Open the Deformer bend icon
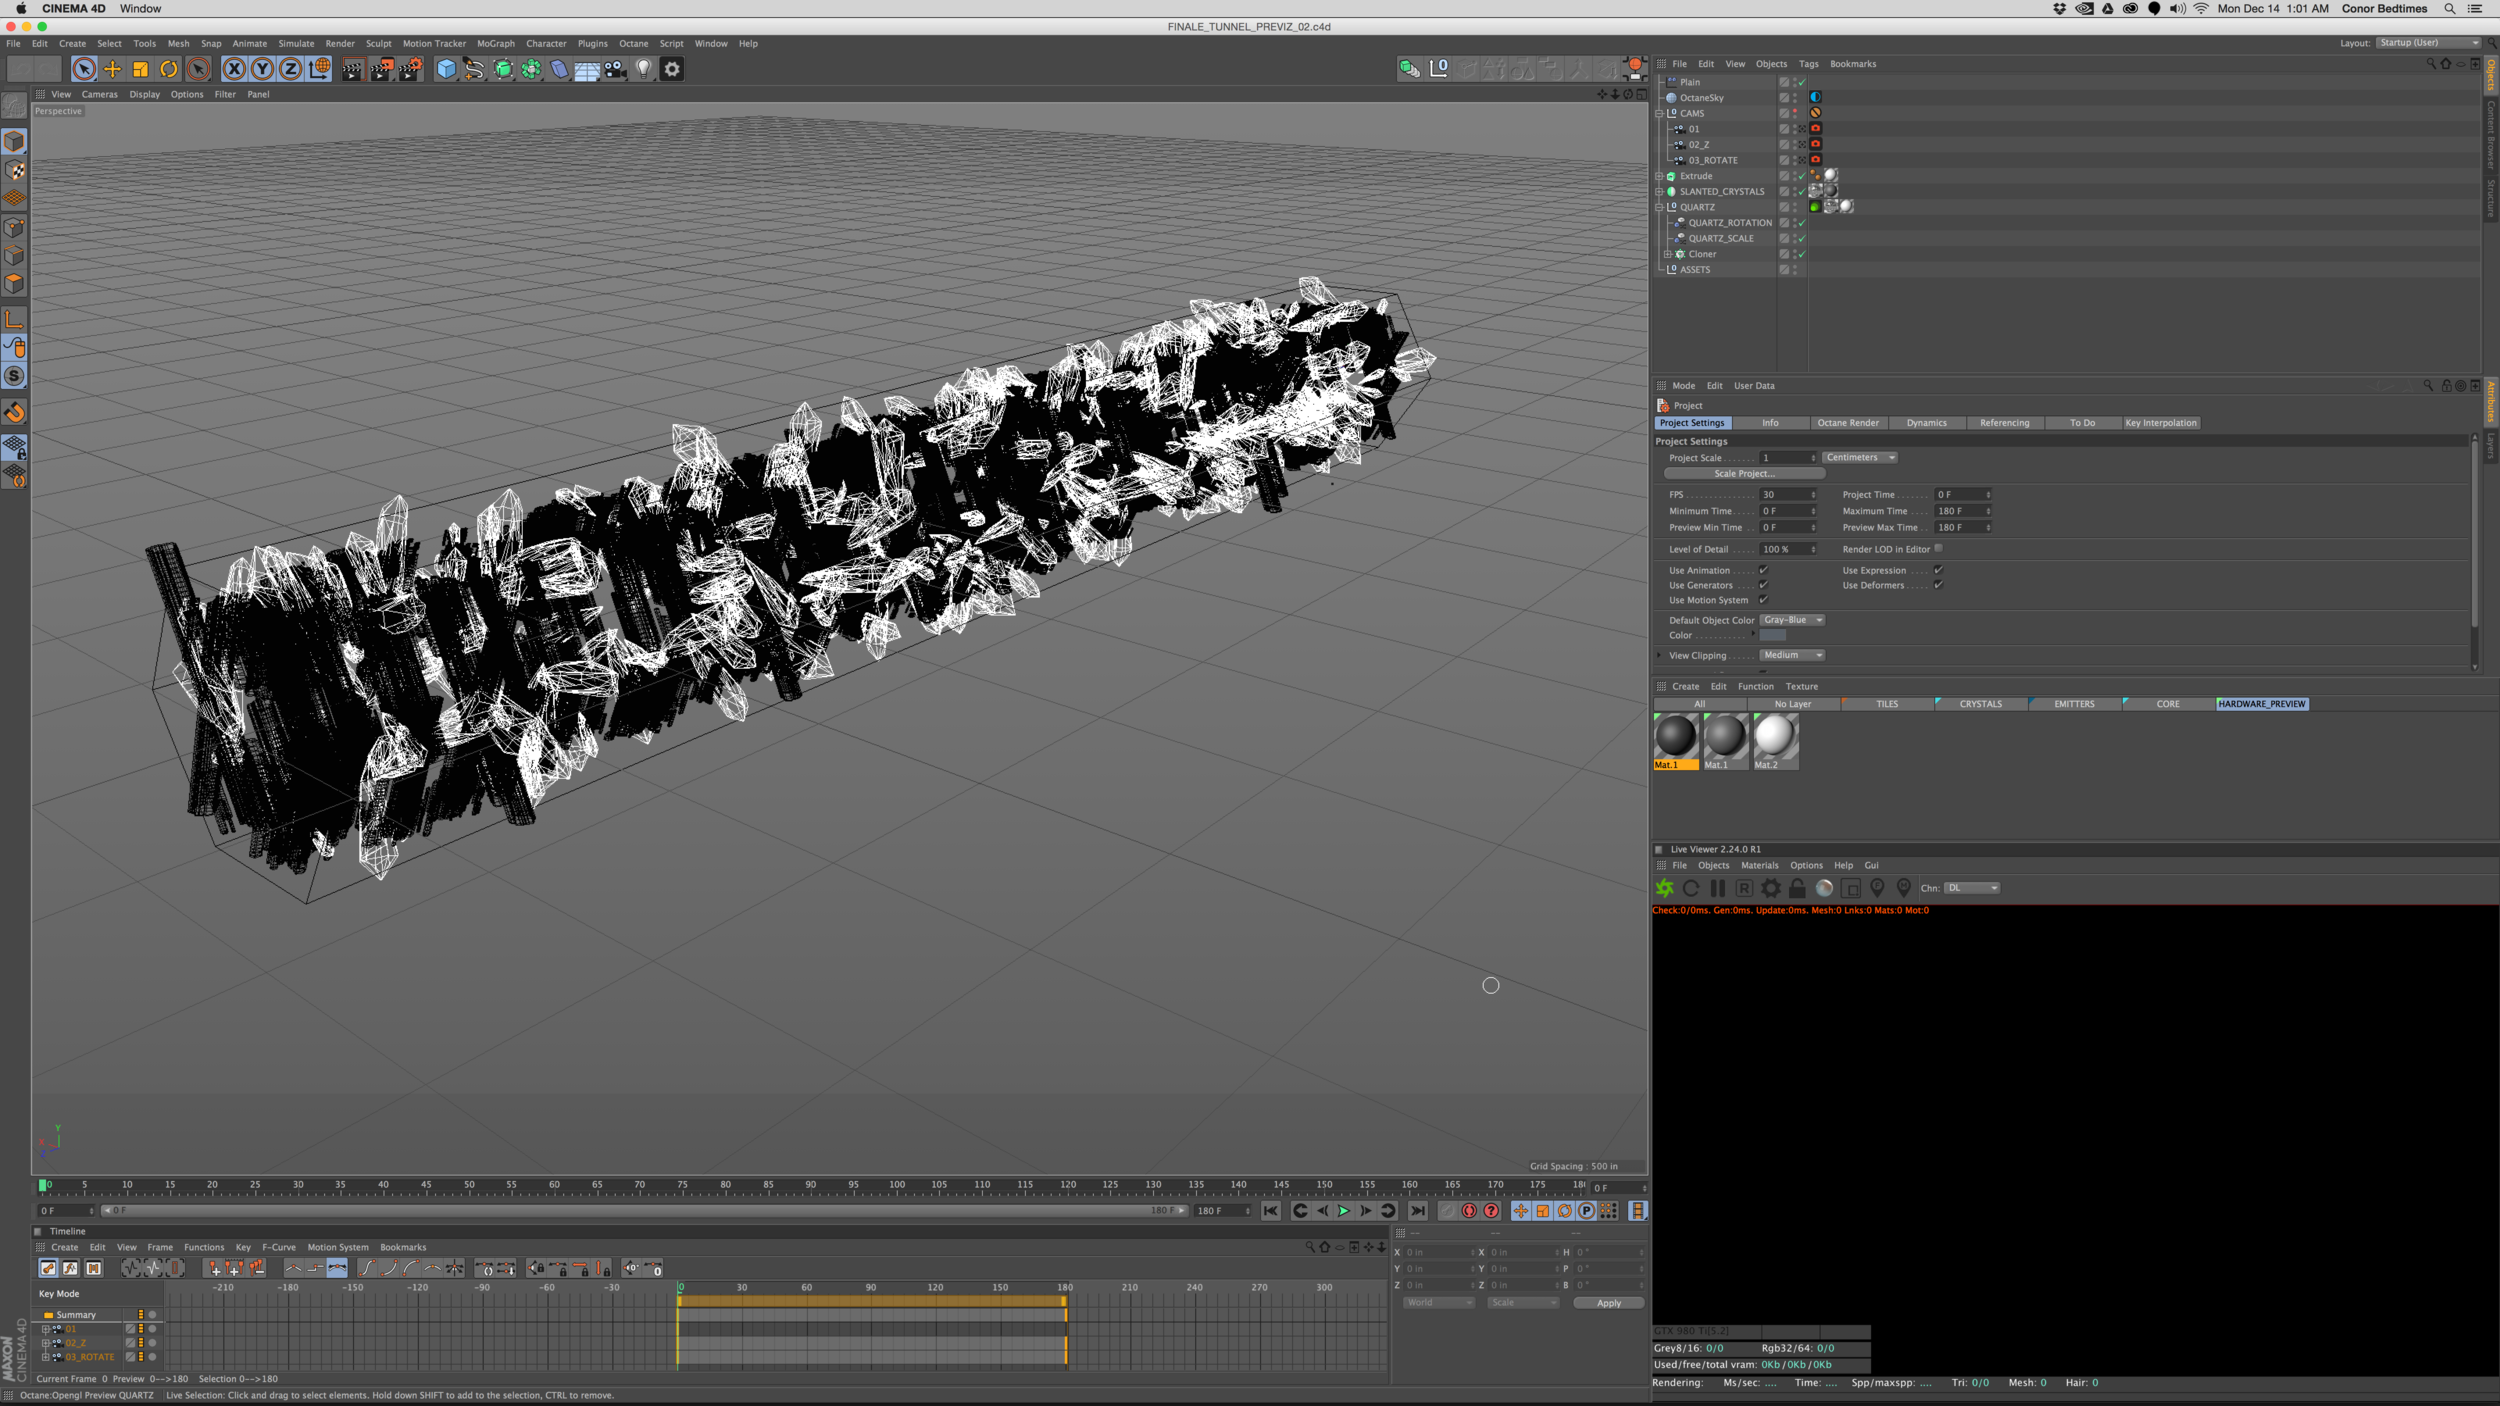Image resolution: width=2500 pixels, height=1406 pixels. tap(559, 69)
